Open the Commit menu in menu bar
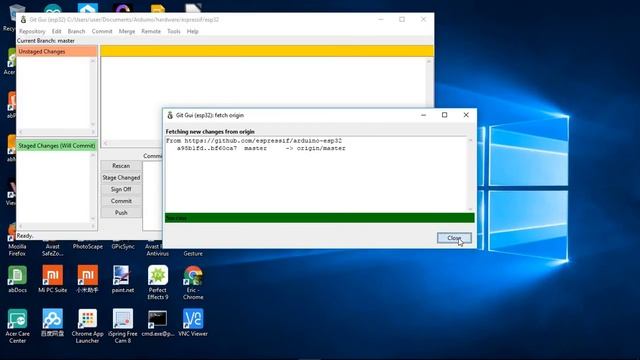This screenshot has width=640, height=360. click(102, 31)
